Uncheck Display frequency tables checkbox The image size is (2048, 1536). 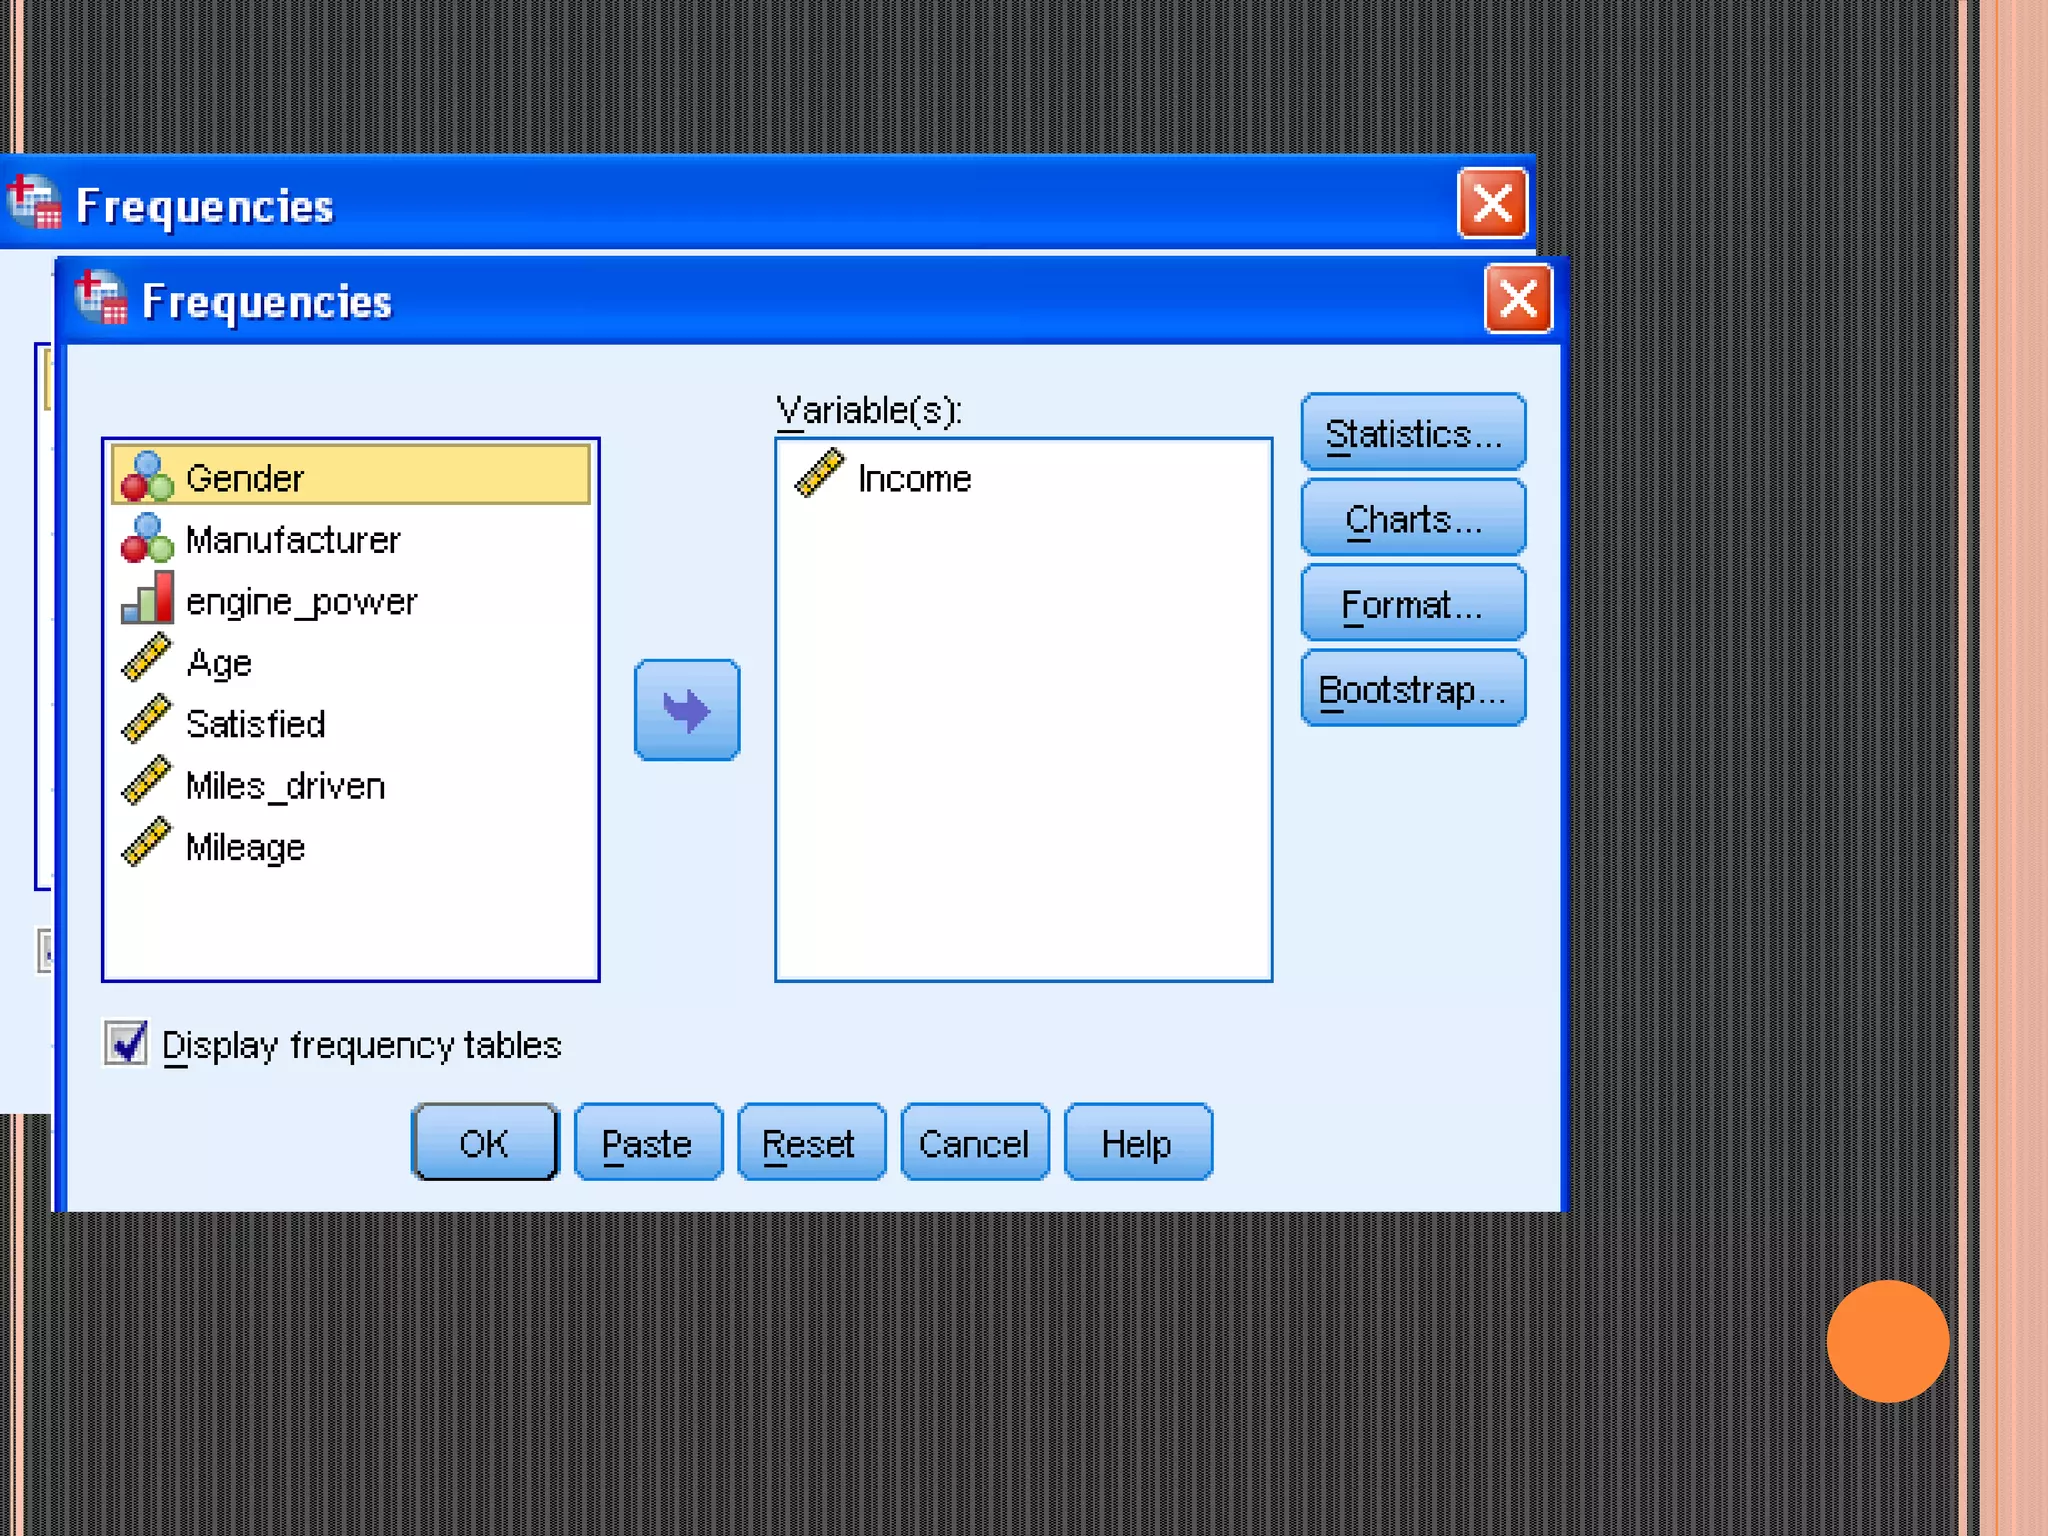click(127, 1044)
